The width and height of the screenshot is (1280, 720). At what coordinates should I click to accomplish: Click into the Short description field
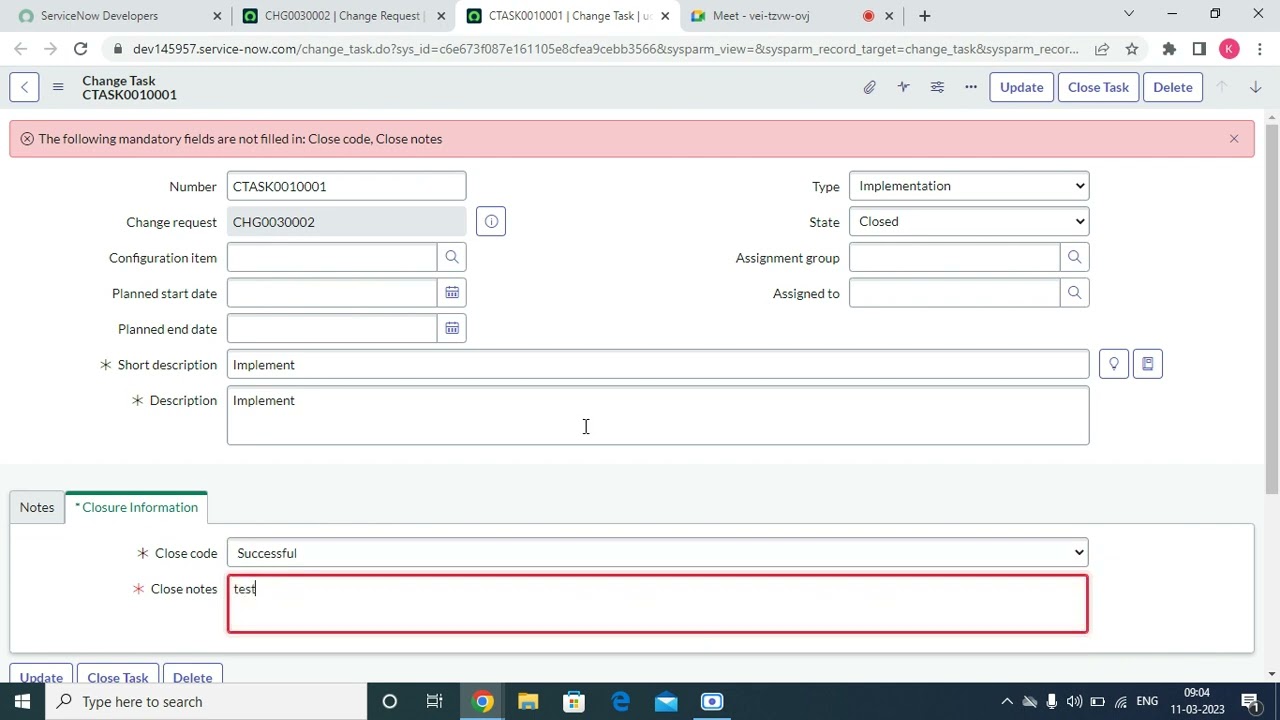click(x=658, y=364)
